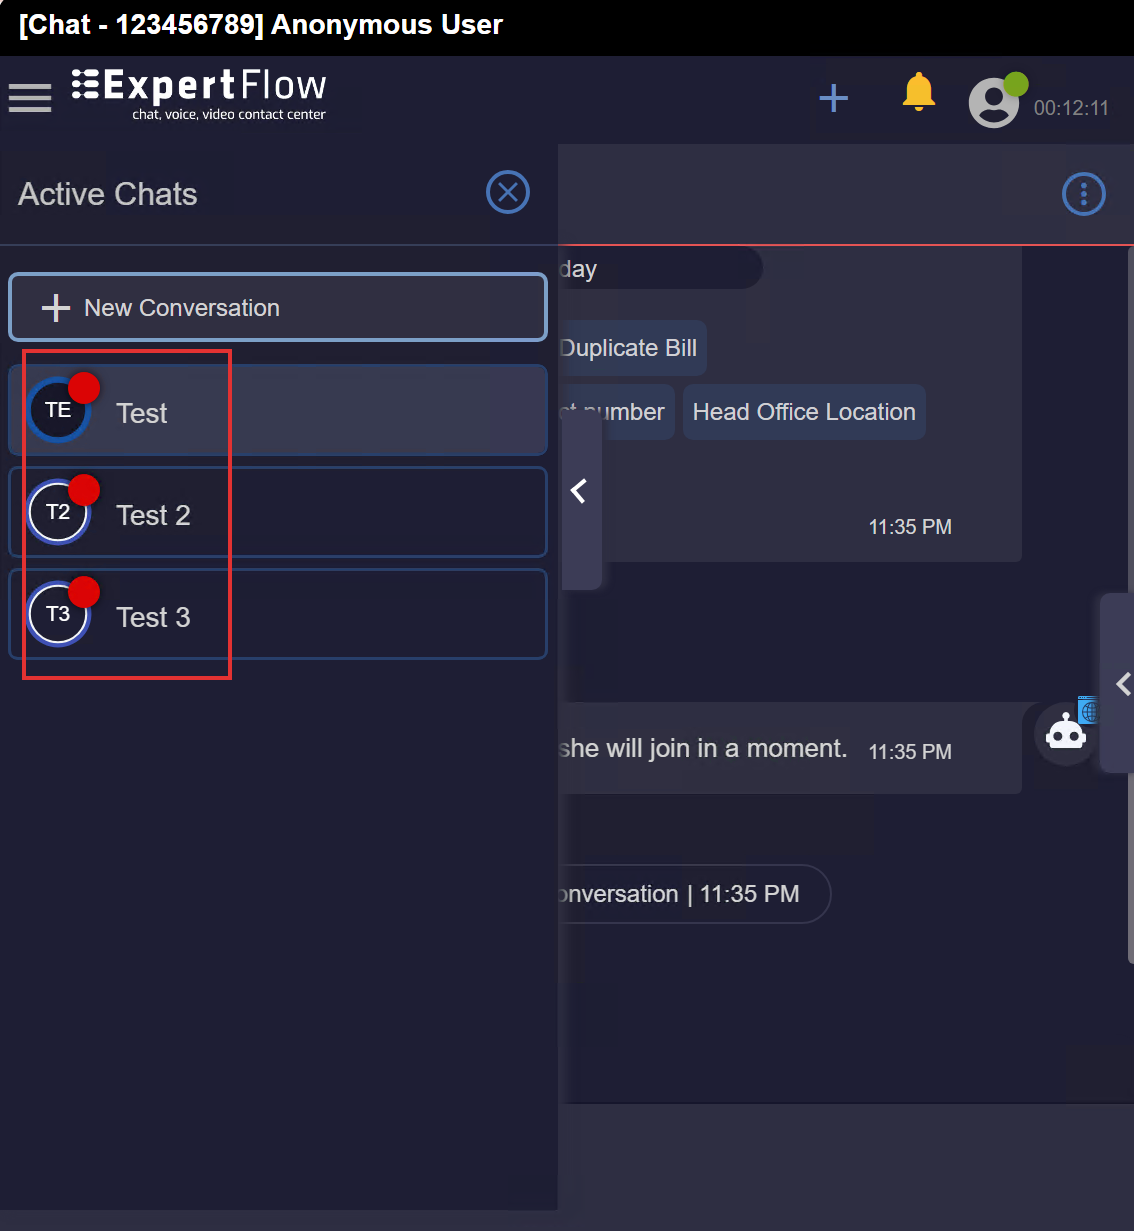This screenshot has width=1134, height=1231.
Task: Expand the right side panel chevron
Action: point(1122,684)
